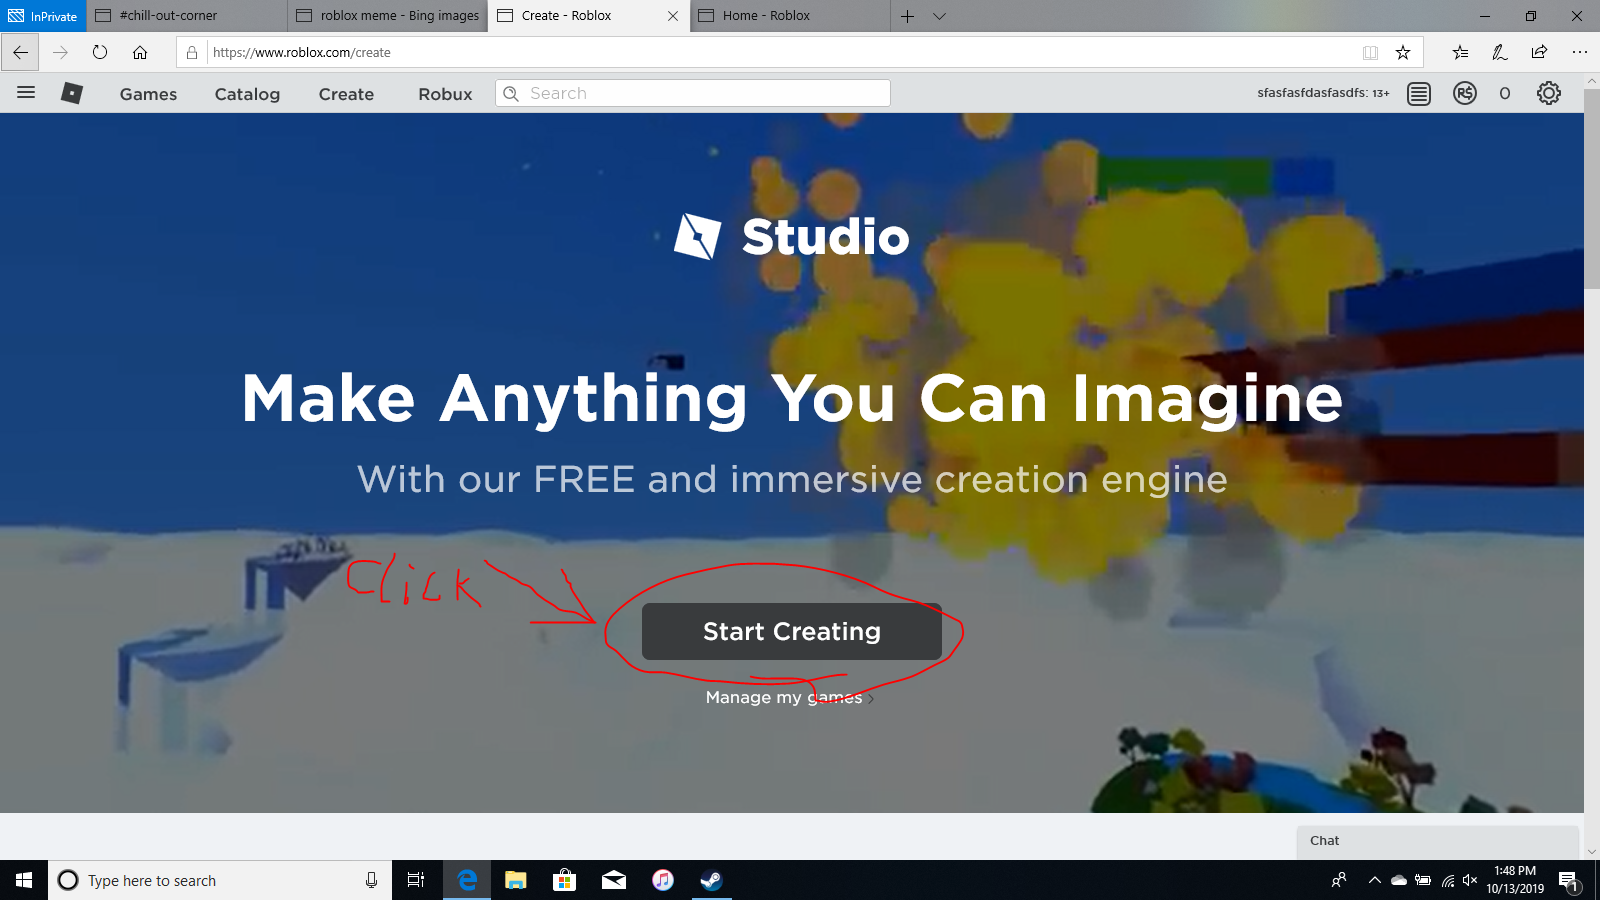Refresh the current page
The height and width of the screenshot is (900, 1600).
pyautogui.click(x=100, y=53)
